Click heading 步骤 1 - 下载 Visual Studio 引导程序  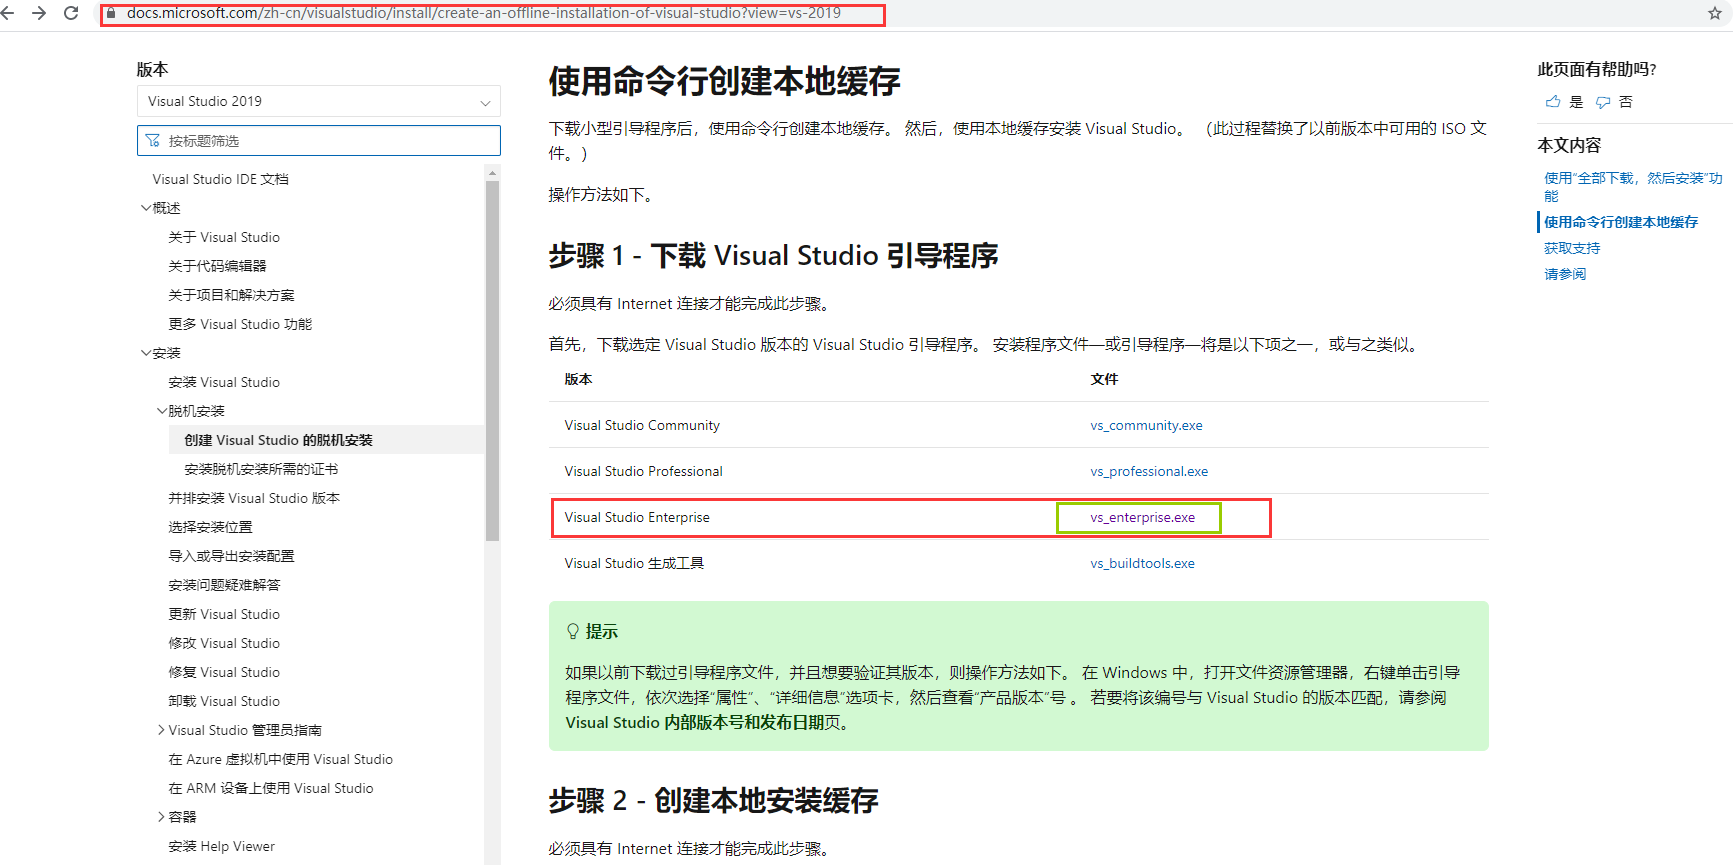[x=773, y=256]
